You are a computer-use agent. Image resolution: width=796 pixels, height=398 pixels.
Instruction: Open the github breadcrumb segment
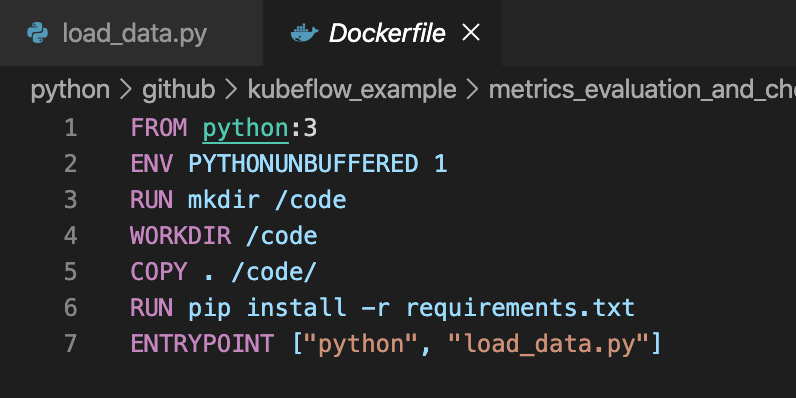(x=179, y=90)
